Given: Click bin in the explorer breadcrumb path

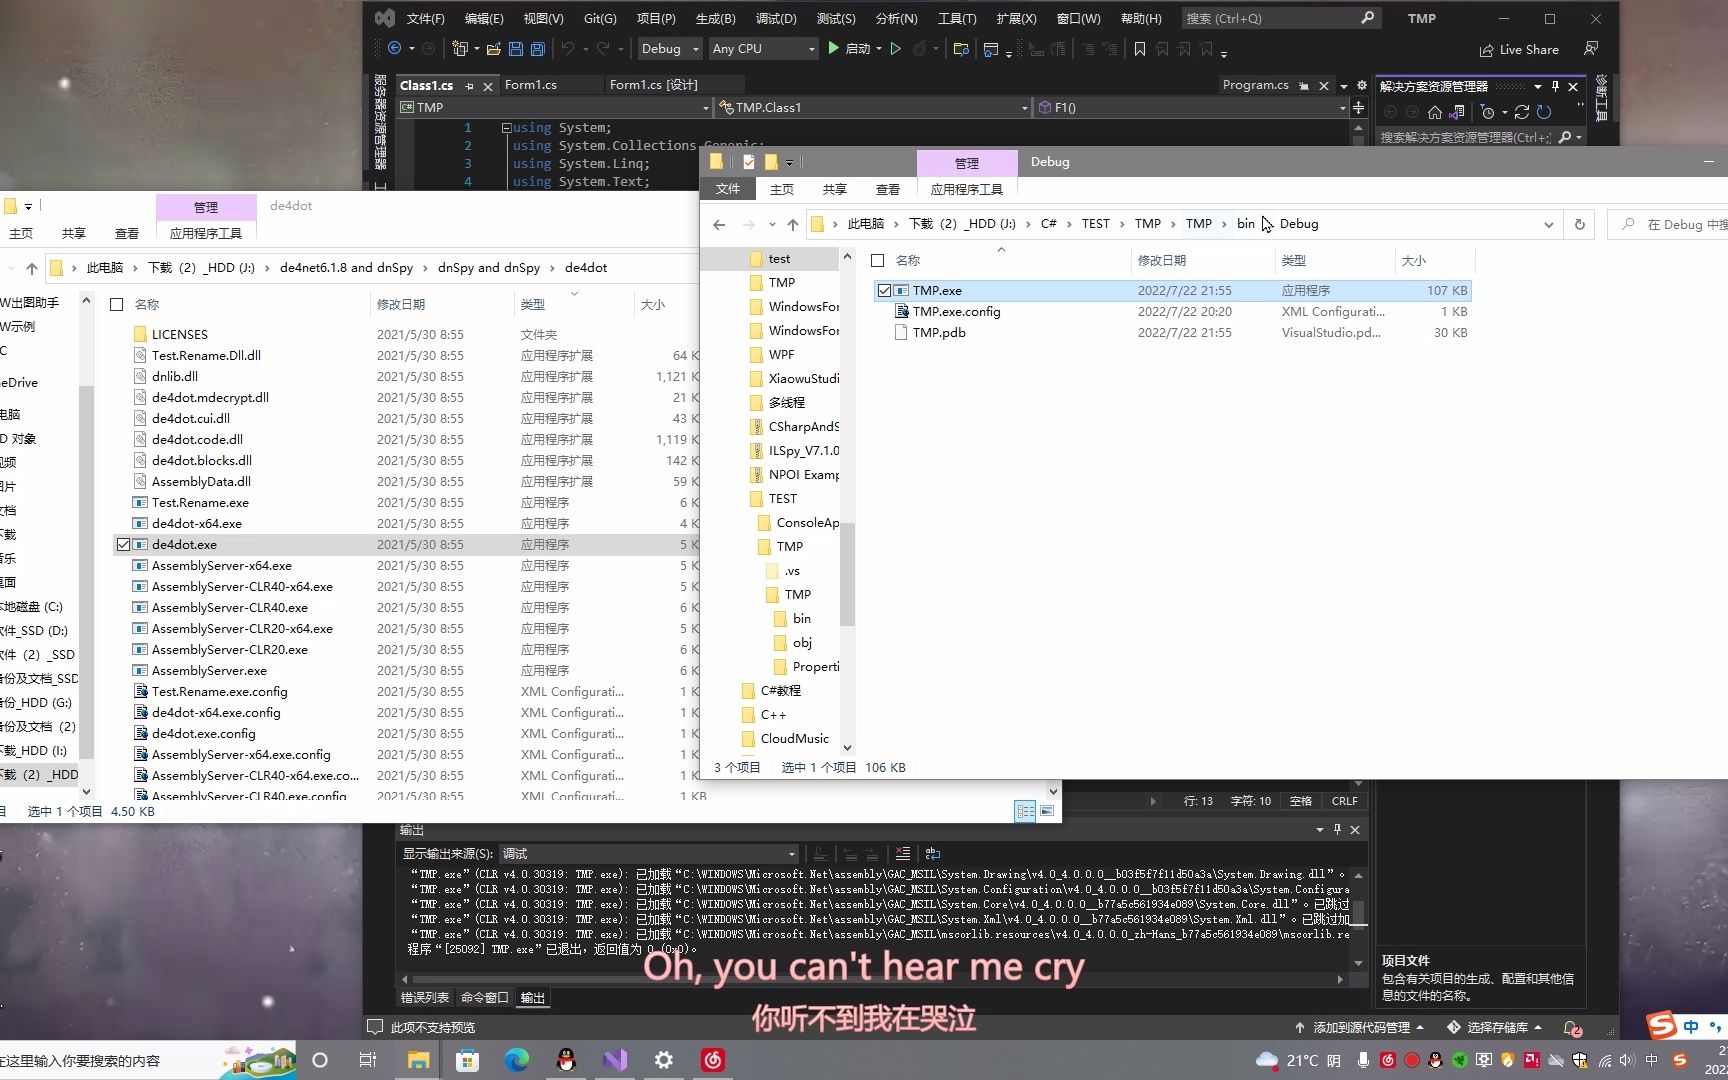Looking at the screenshot, I should tap(1245, 224).
